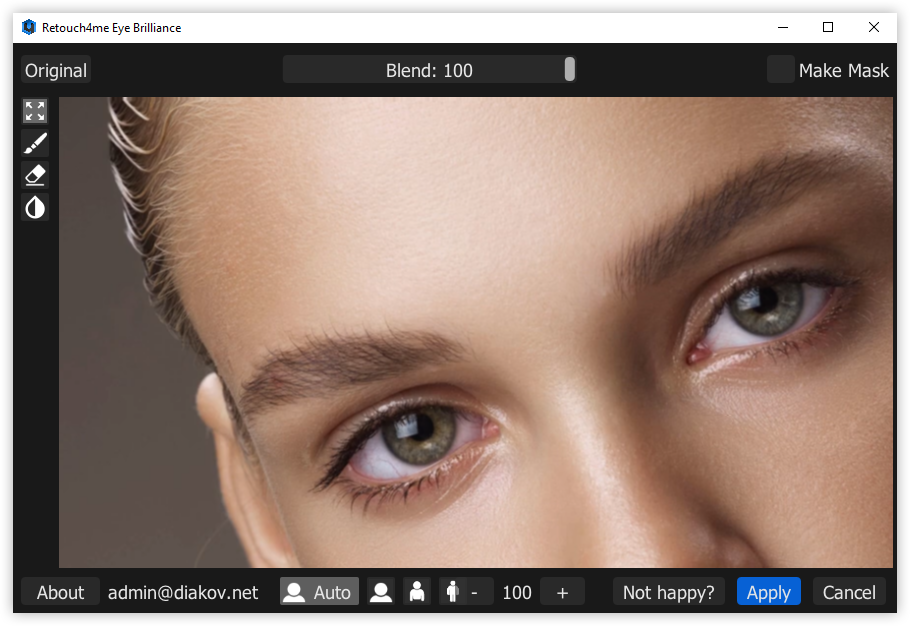This screenshot has height=626, width=910.
Task: Apply the eye brilliance effect
Action: tap(768, 592)
